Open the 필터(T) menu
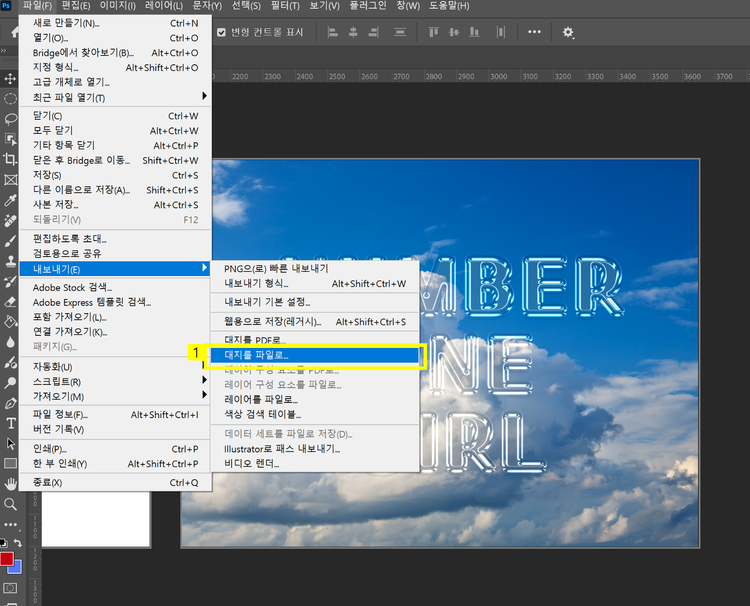This screenshot has width=750, height=606. [285, 6]
